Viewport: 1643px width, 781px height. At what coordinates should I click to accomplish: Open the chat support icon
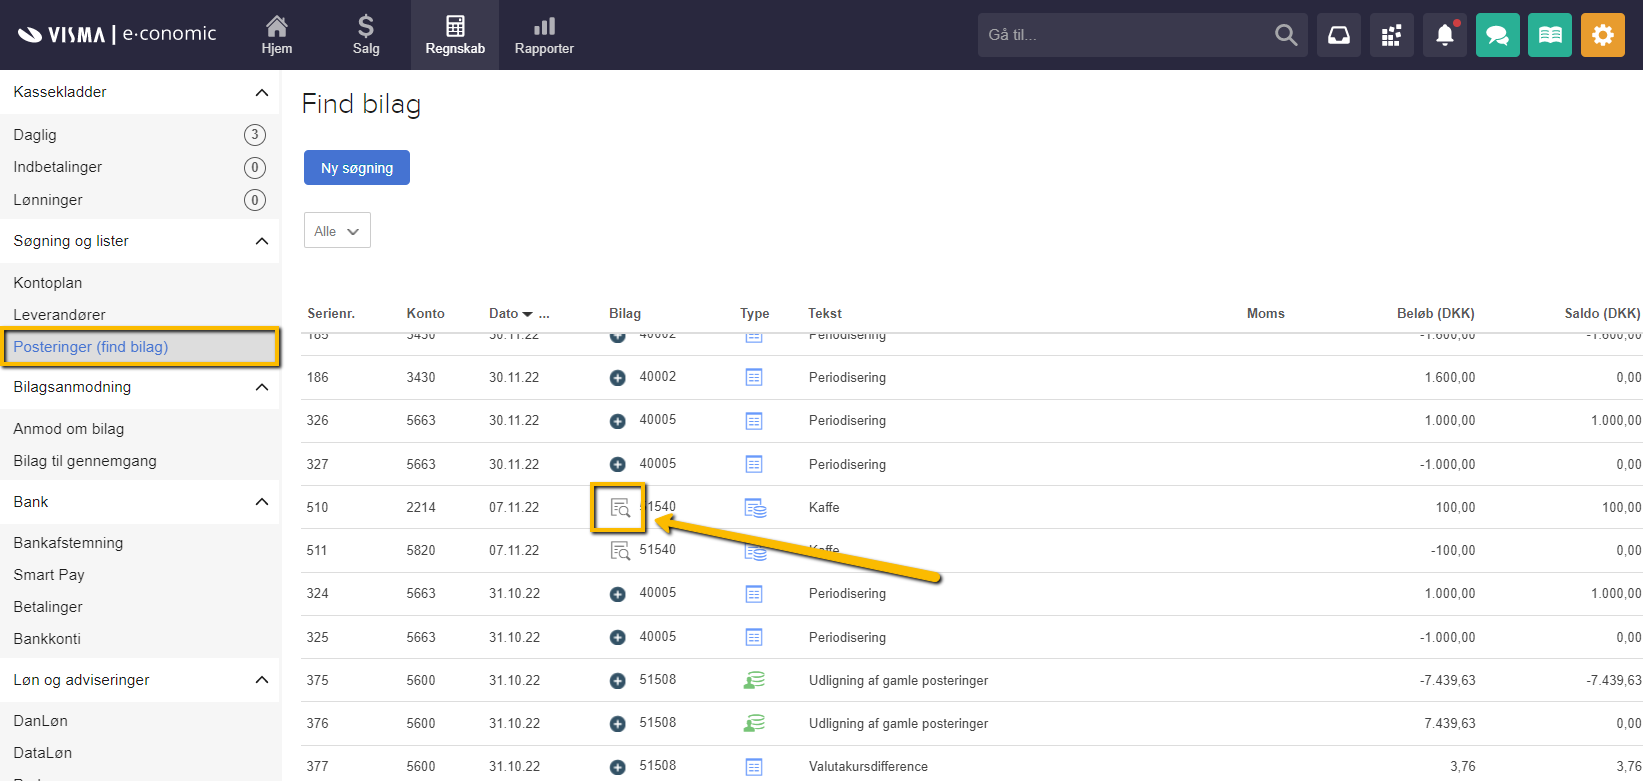pyautogui.click(x=1497, y=35)
